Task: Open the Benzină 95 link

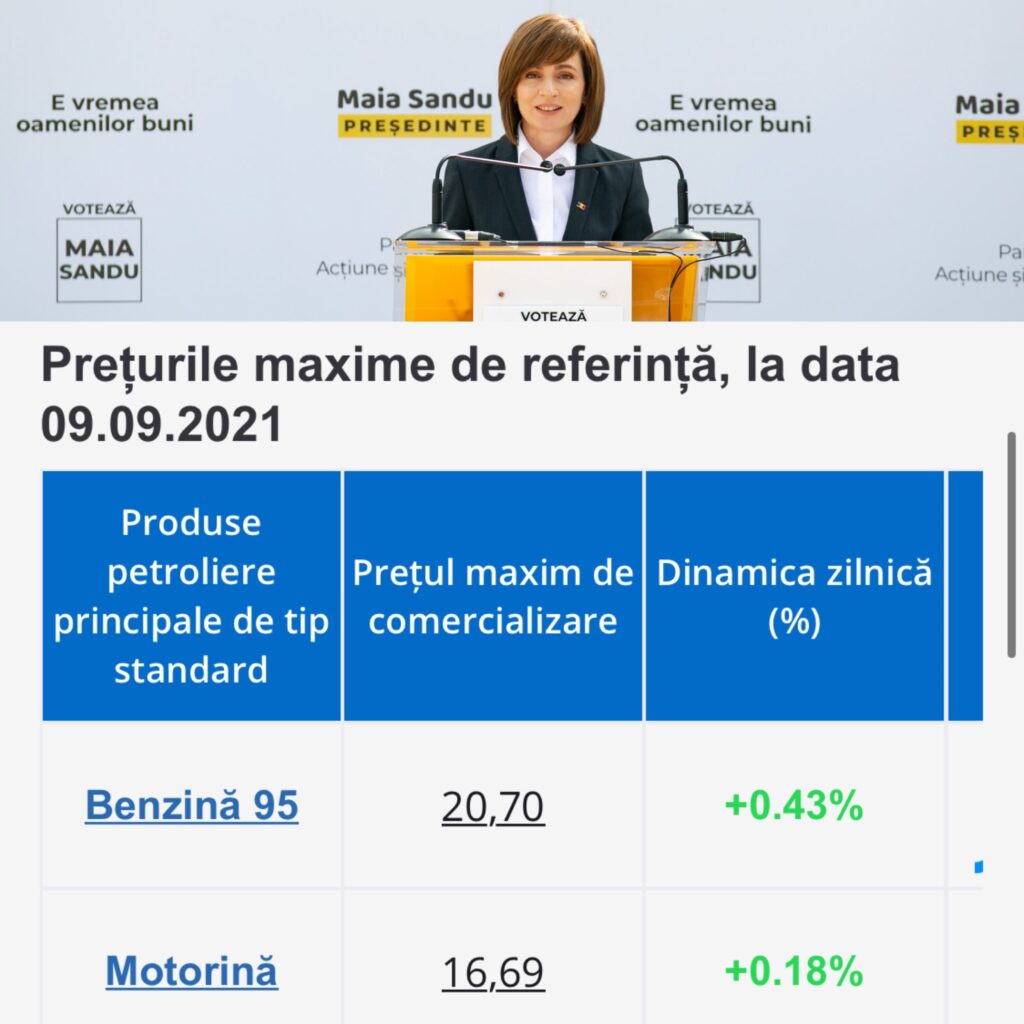Action: [191, 805]
